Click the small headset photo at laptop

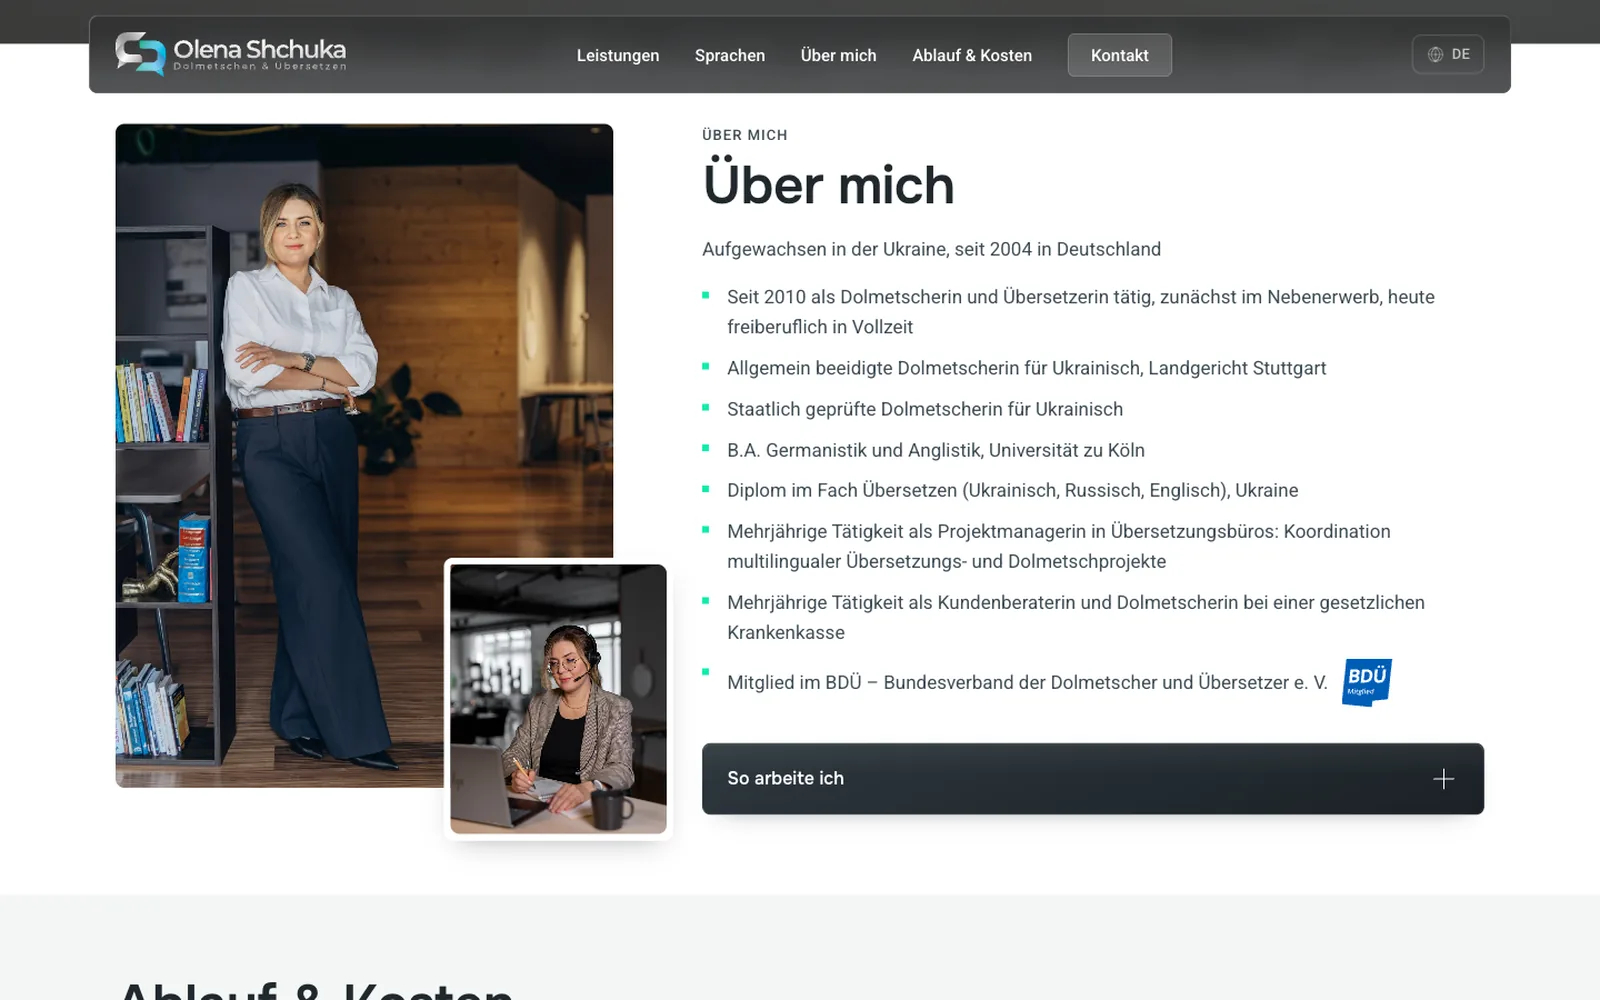pos(558,699)
